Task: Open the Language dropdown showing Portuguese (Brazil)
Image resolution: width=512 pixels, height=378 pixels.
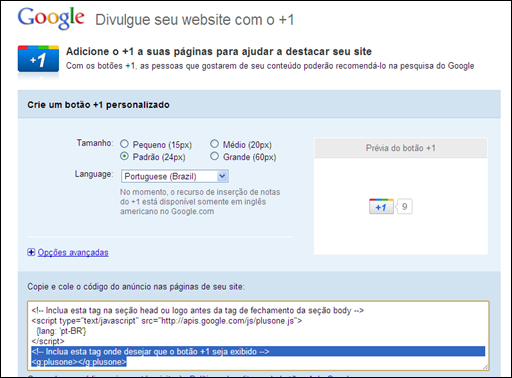Action: pos(175,176)
